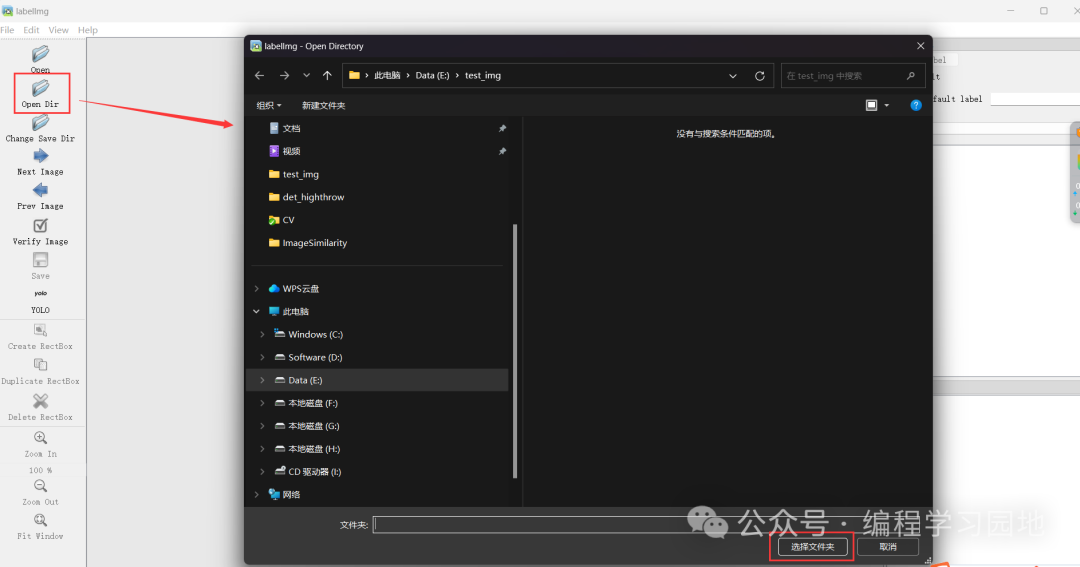Click test_img in the address breadcrumb

483,75
